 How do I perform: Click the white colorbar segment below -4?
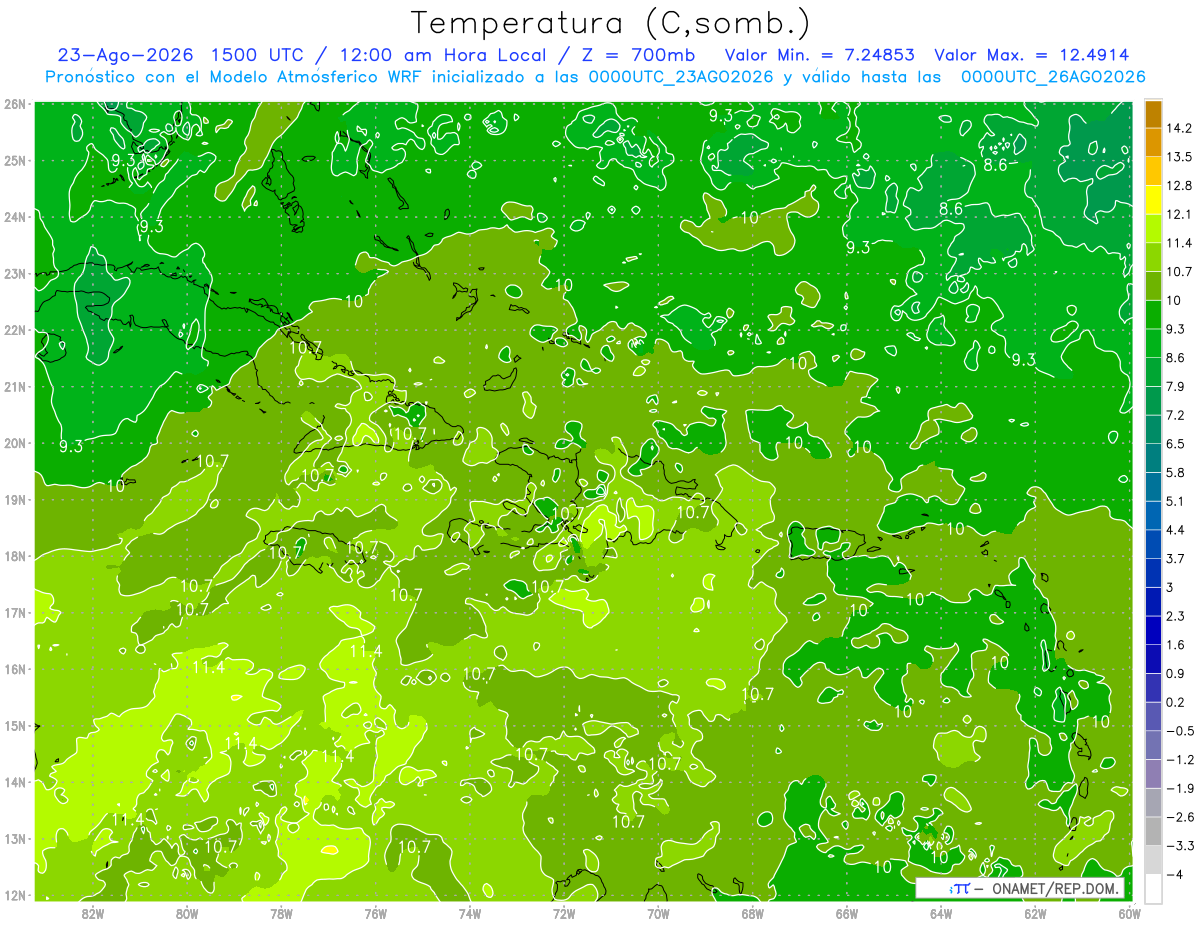click(x=1153, y=889)
